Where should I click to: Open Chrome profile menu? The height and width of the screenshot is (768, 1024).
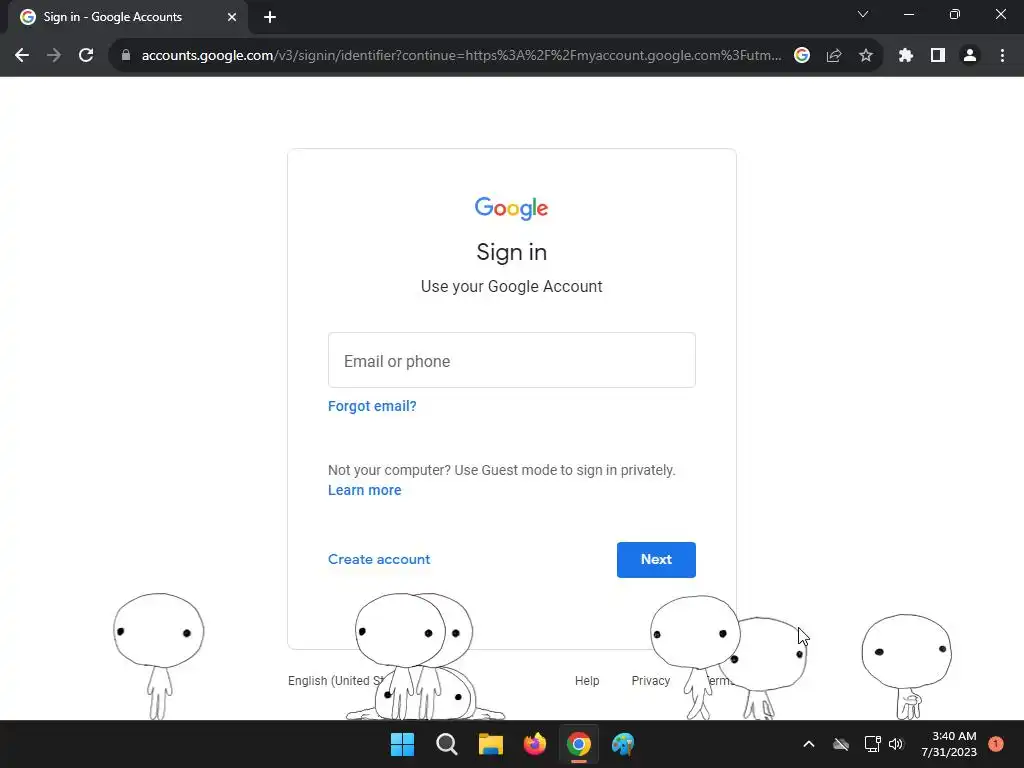pyautogui.click(x=970, y=56)
